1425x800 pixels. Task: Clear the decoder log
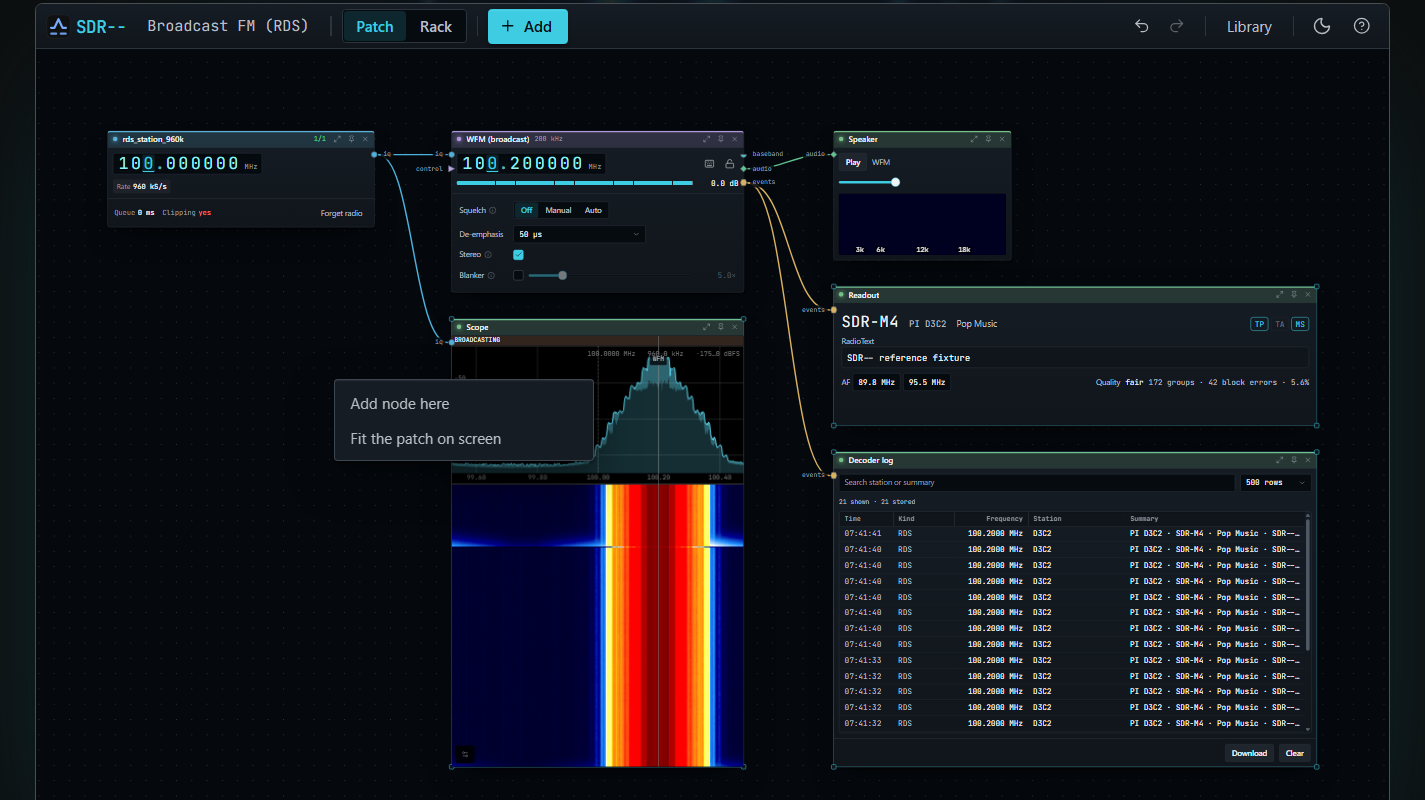coord(1295,753)
